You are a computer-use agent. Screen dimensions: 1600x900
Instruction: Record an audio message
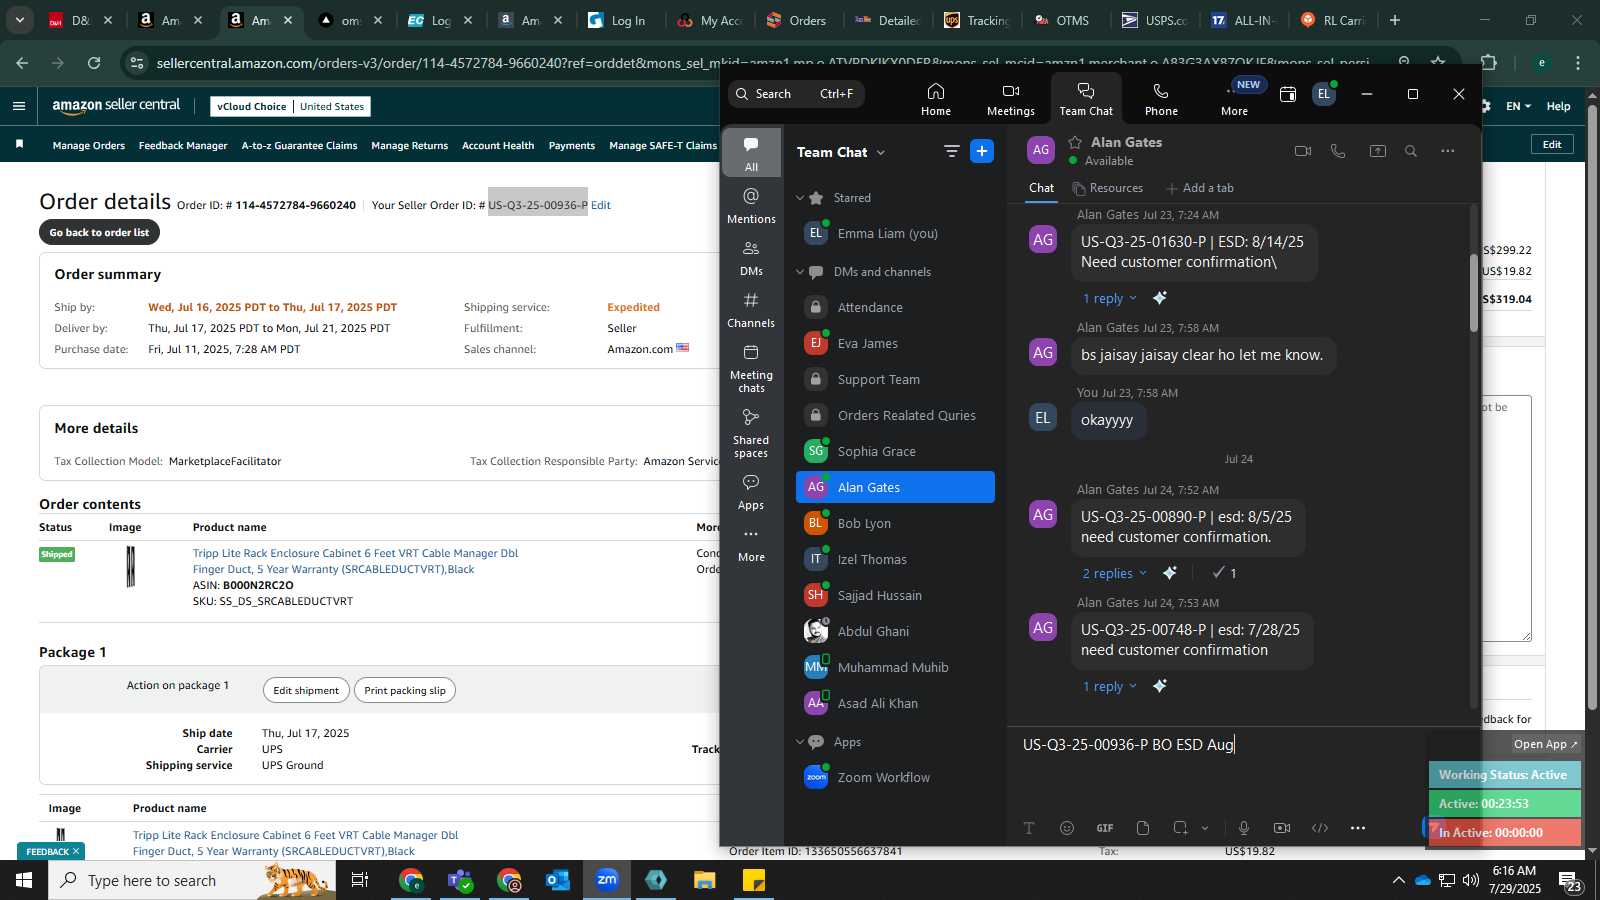[1244, 828]
